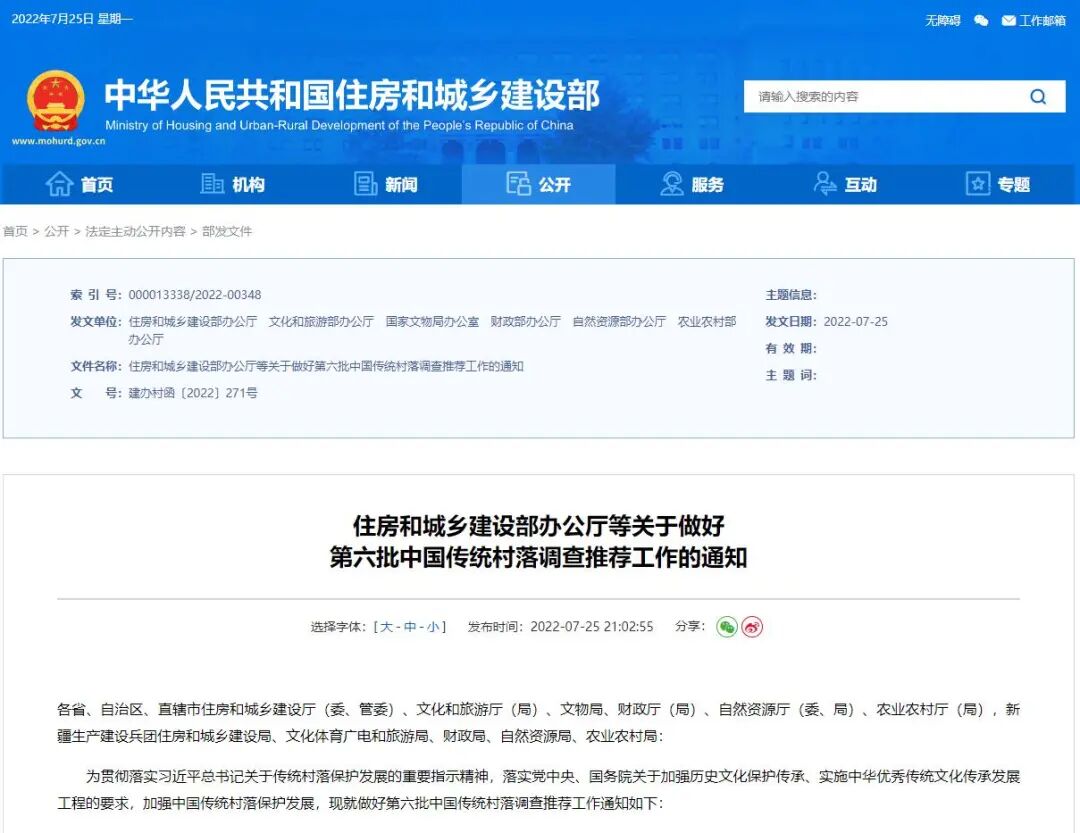Click the interaction icon beside 互动
This screenshot has width=1080, height=833.
(x=824, y=184)
